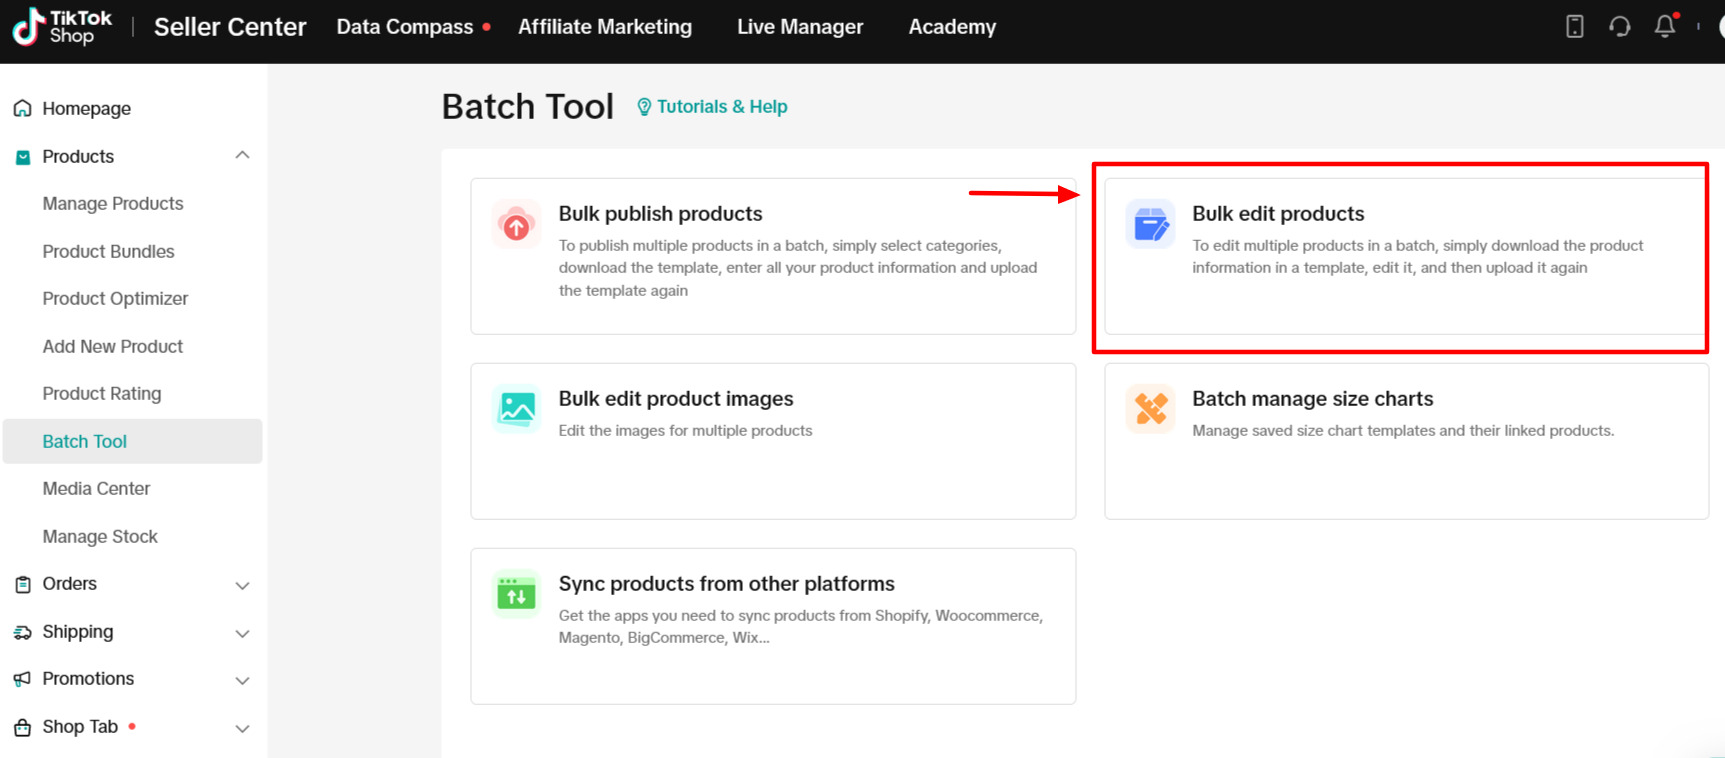Click the Sync products calendar icon
Image resolution: width=1725 pixels, height=758 pixels.
tap(516, 594)
